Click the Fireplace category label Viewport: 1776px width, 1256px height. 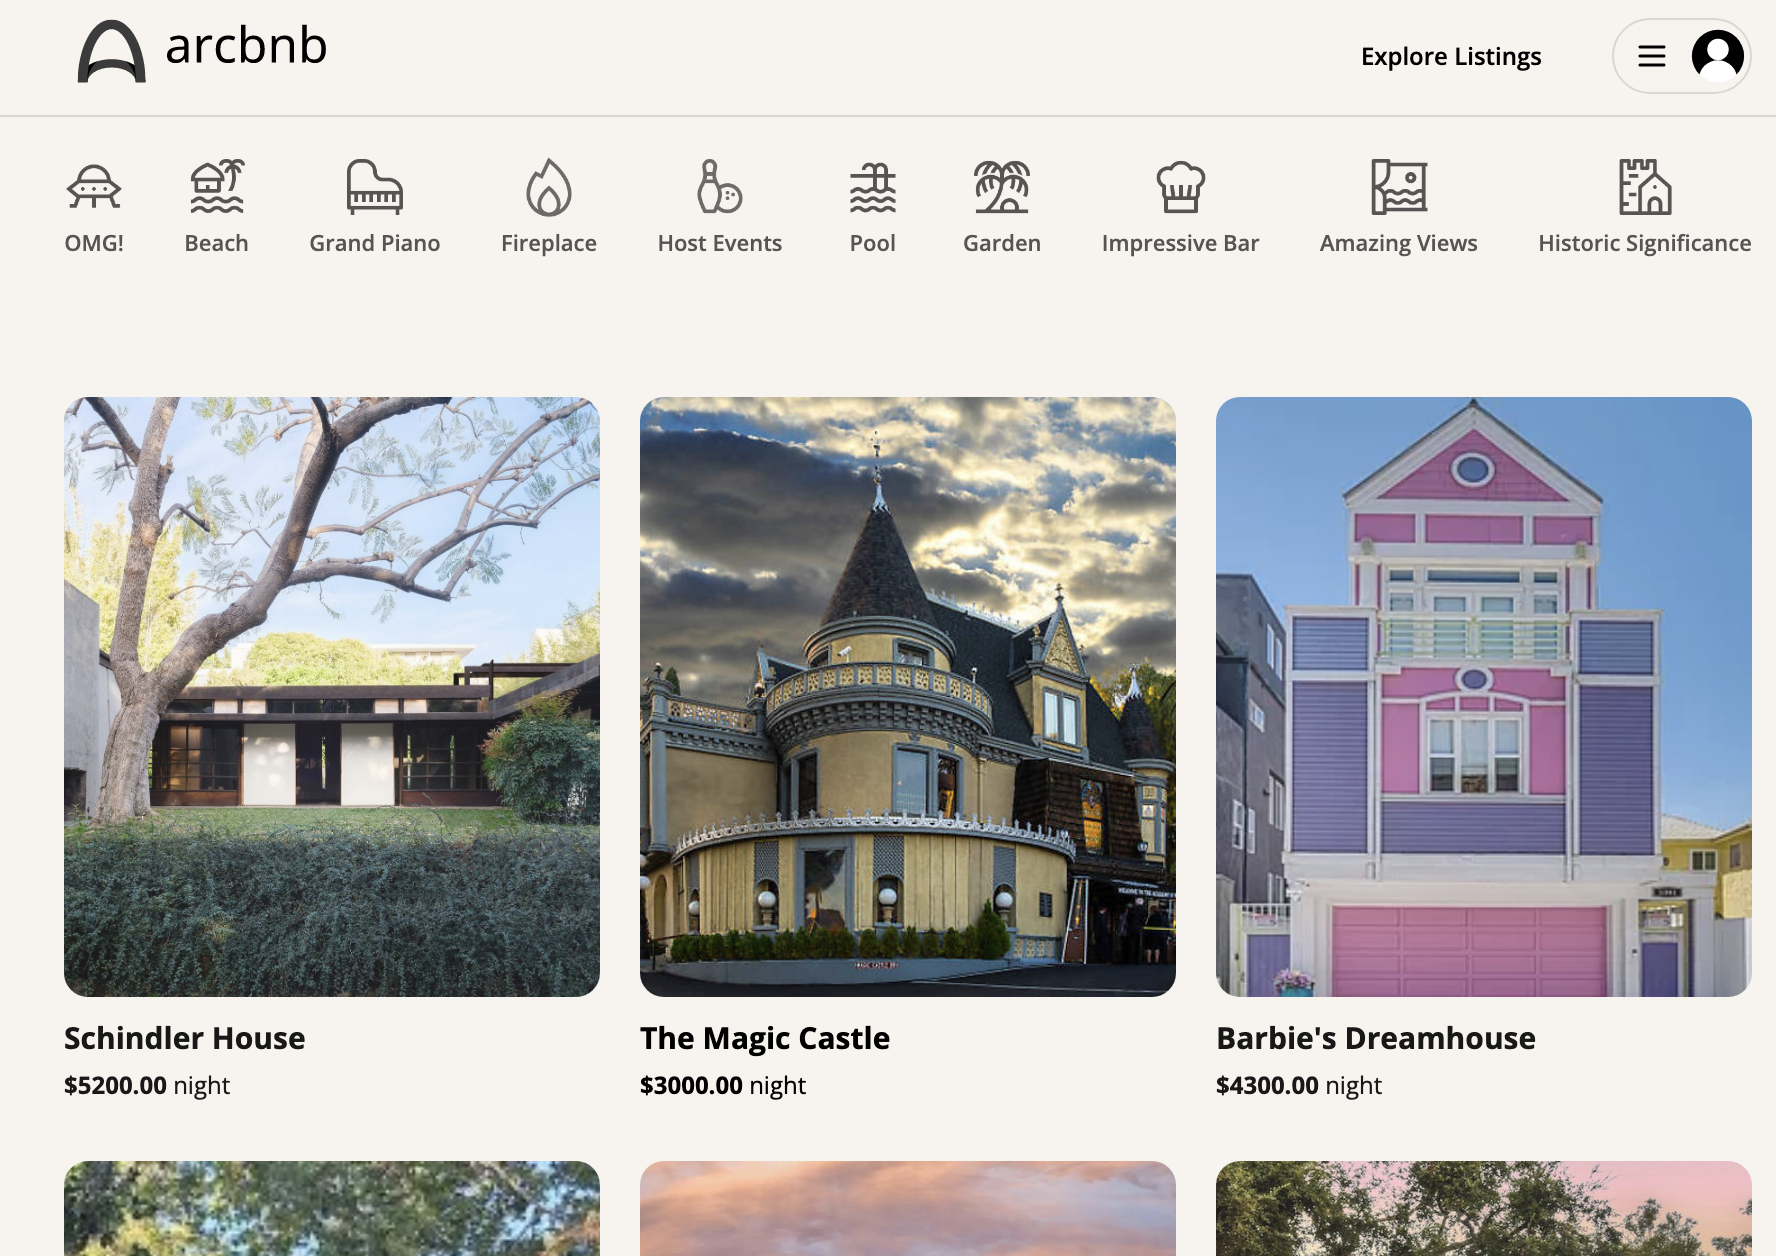549,243
